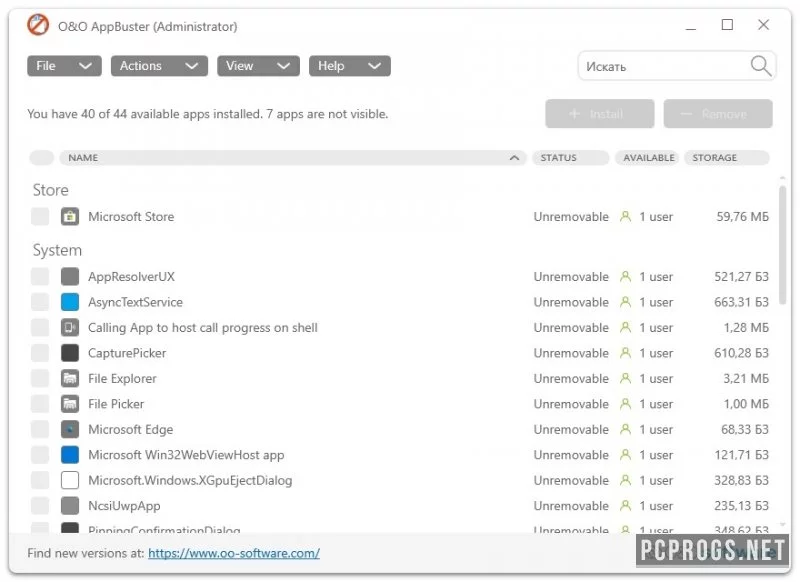Screen dimensions: 800x582
Task: Check the File Explorer checkbox
Action: pos(40,378)
